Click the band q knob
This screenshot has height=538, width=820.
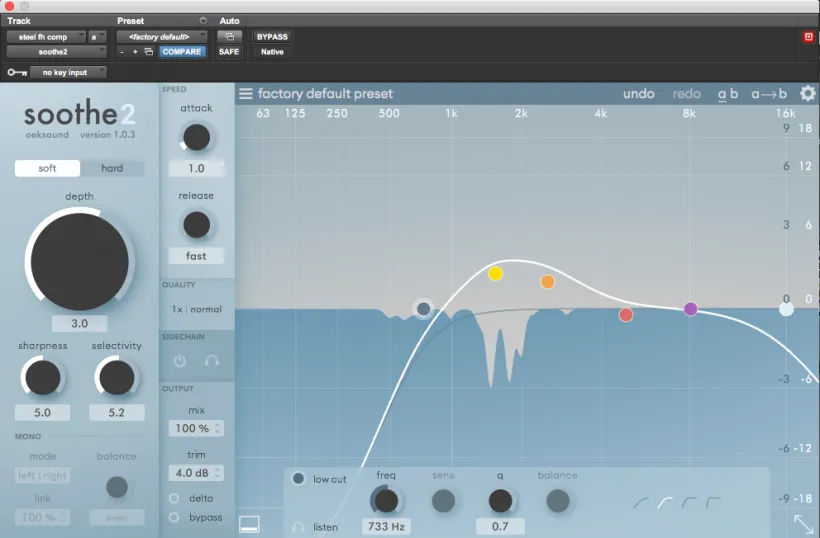(x=500, y=501)
